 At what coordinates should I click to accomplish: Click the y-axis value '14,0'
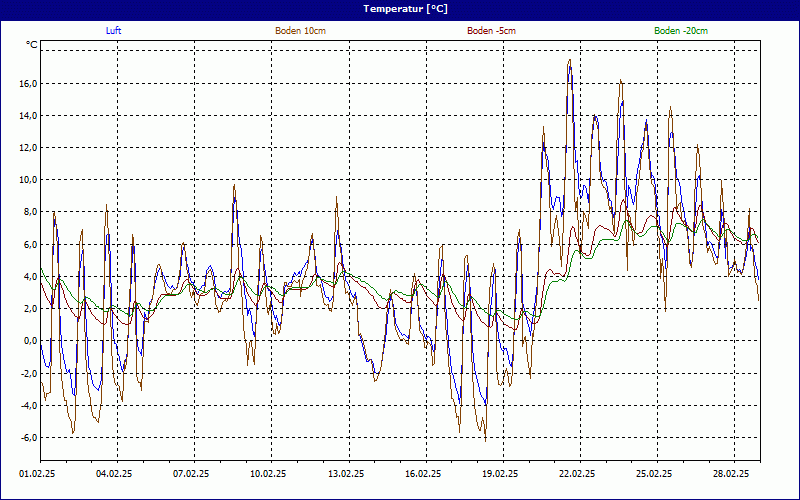pyautogui.click(x=29, y=116)
